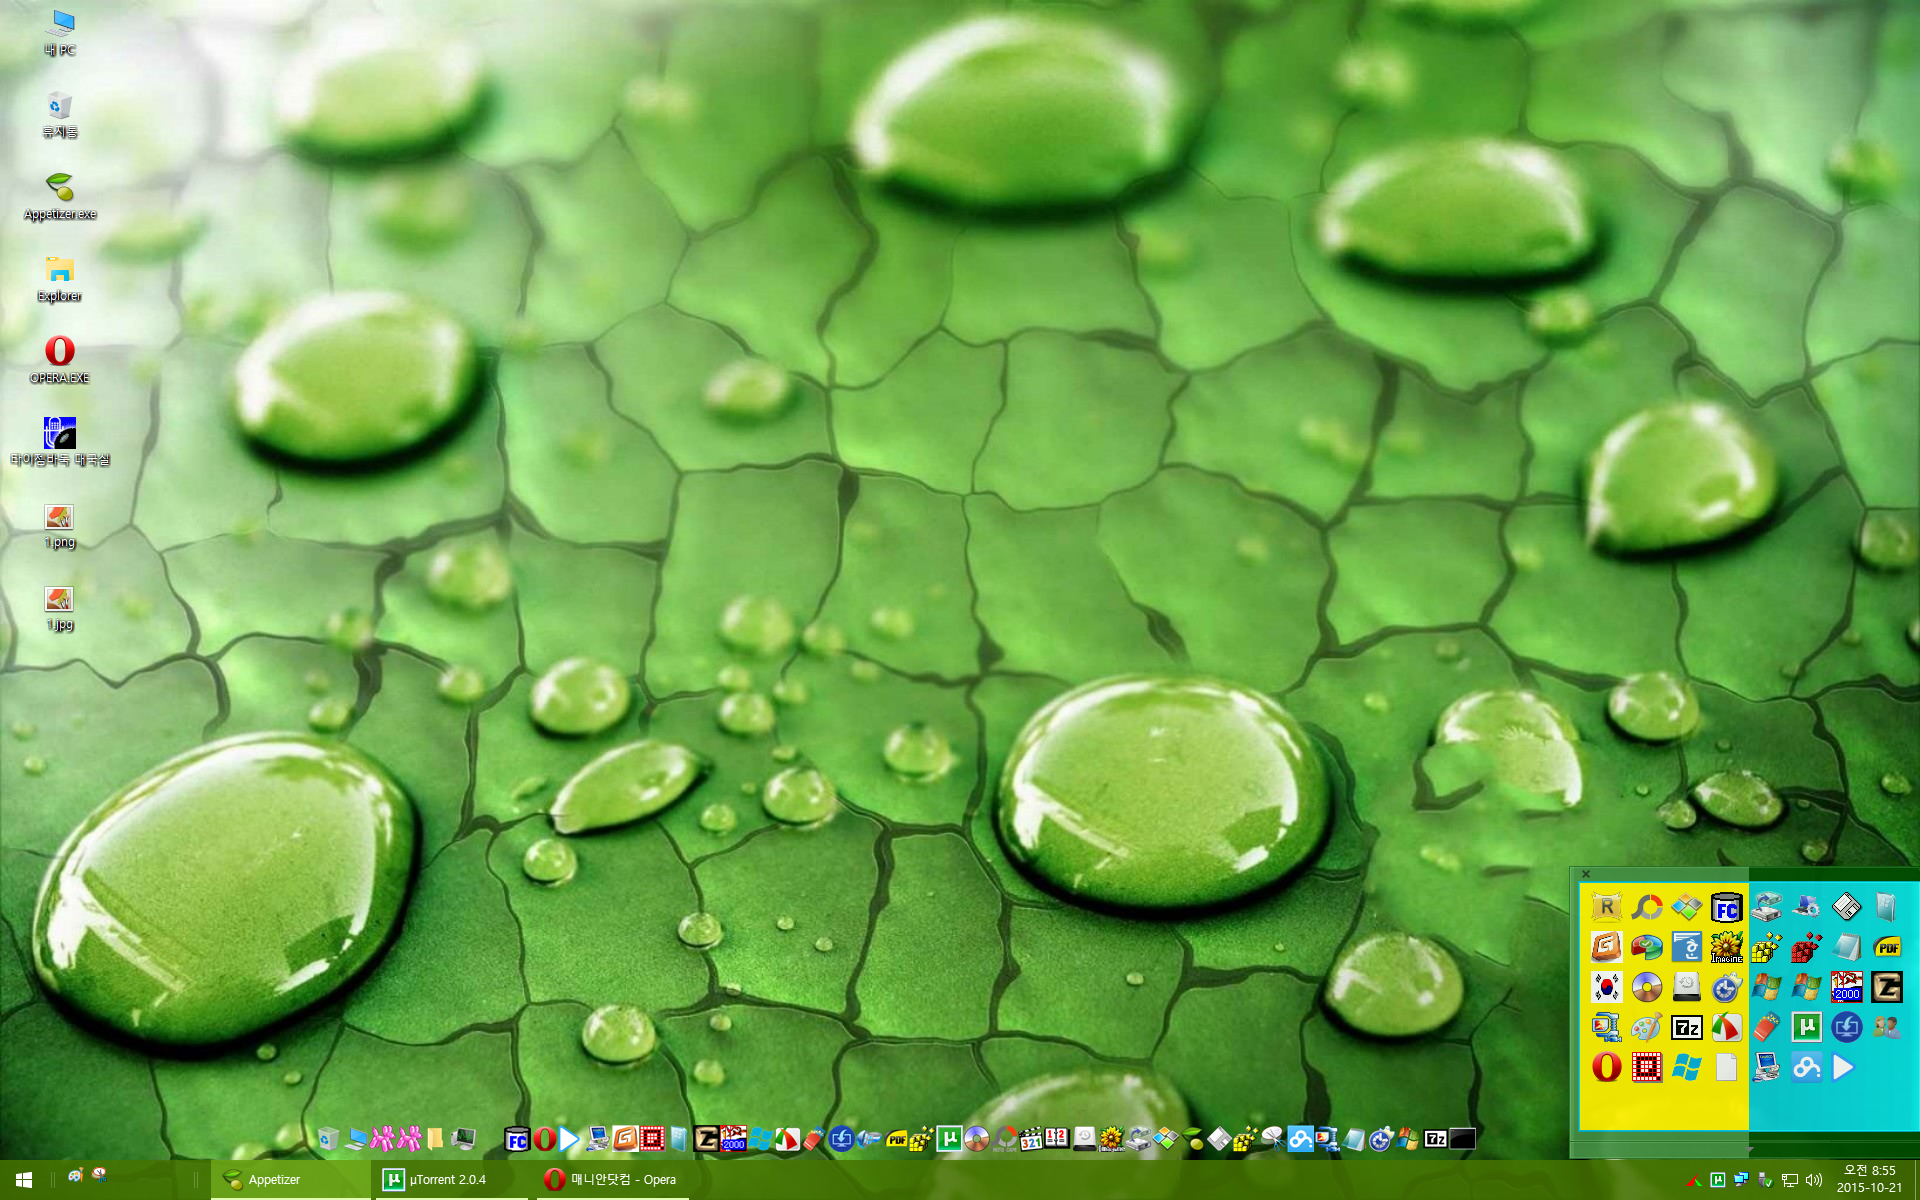Close the launcher panel with X
1920x1200 pixels.
[x=1586, y=874]
